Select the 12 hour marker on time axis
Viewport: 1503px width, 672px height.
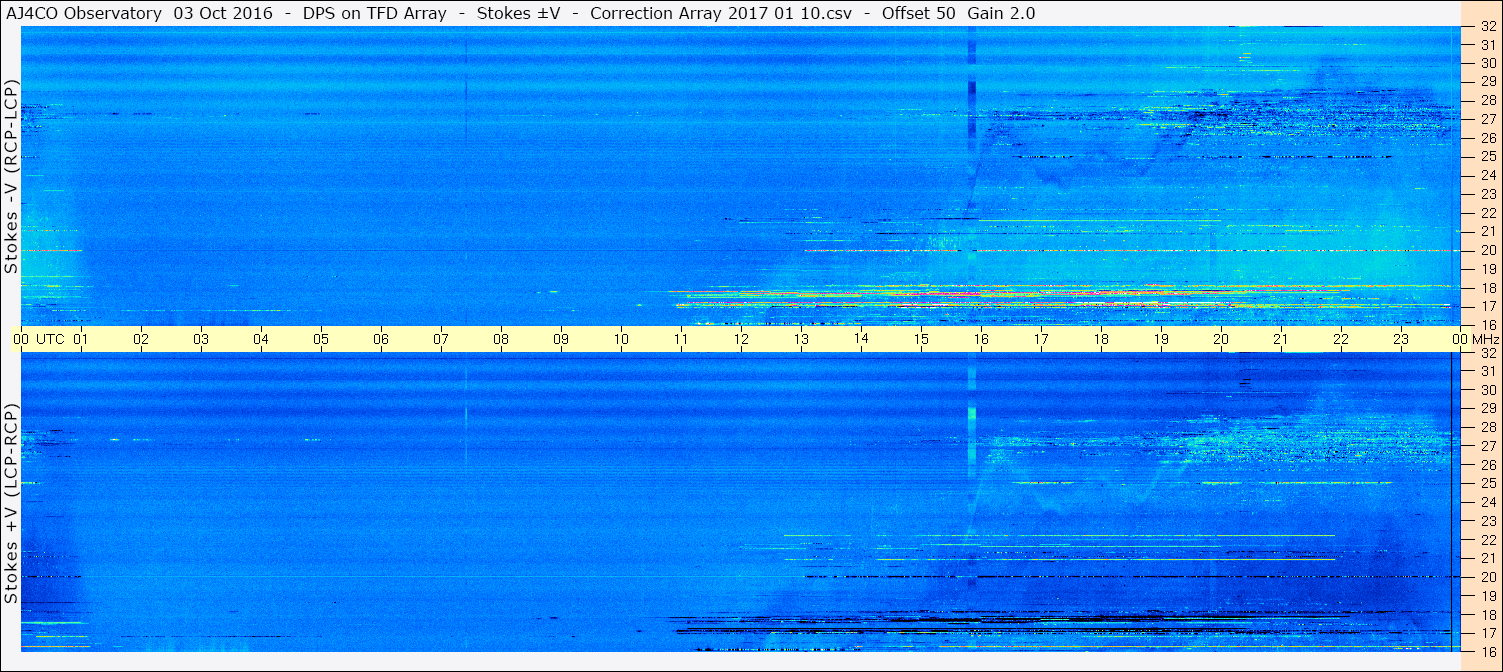[740, 339]
